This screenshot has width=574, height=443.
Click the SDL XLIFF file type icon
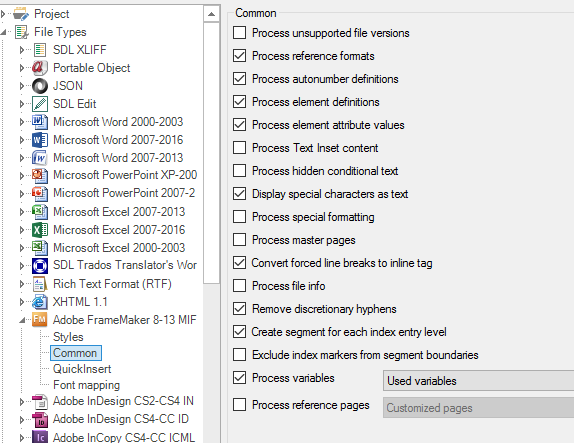[x=40, y=50]
